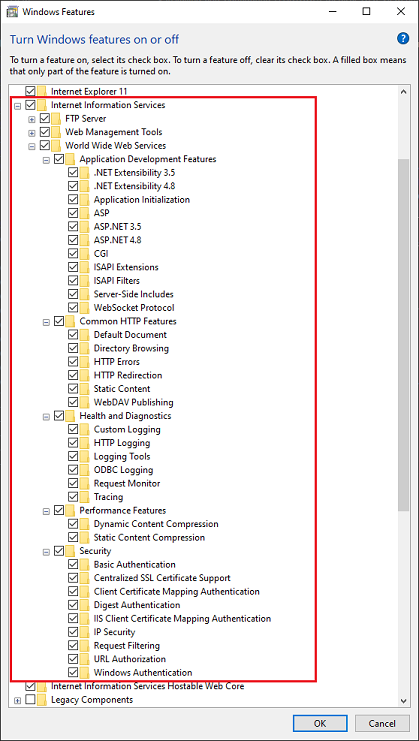The height and width of the screenshot is (741, 419).
Task: Uncheck the ASP.NET 4.8 checkbox
Action: [x=73, y=240]
